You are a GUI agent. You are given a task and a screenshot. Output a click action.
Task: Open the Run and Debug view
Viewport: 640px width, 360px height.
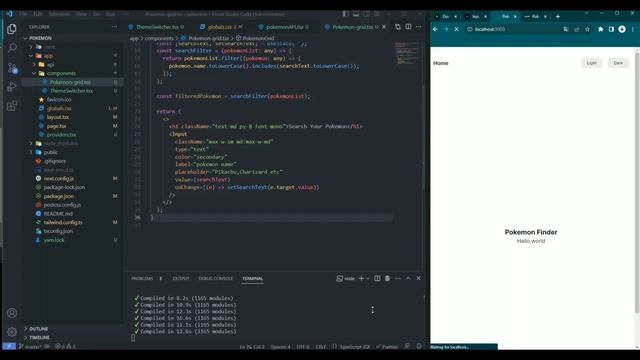(12, 87)
